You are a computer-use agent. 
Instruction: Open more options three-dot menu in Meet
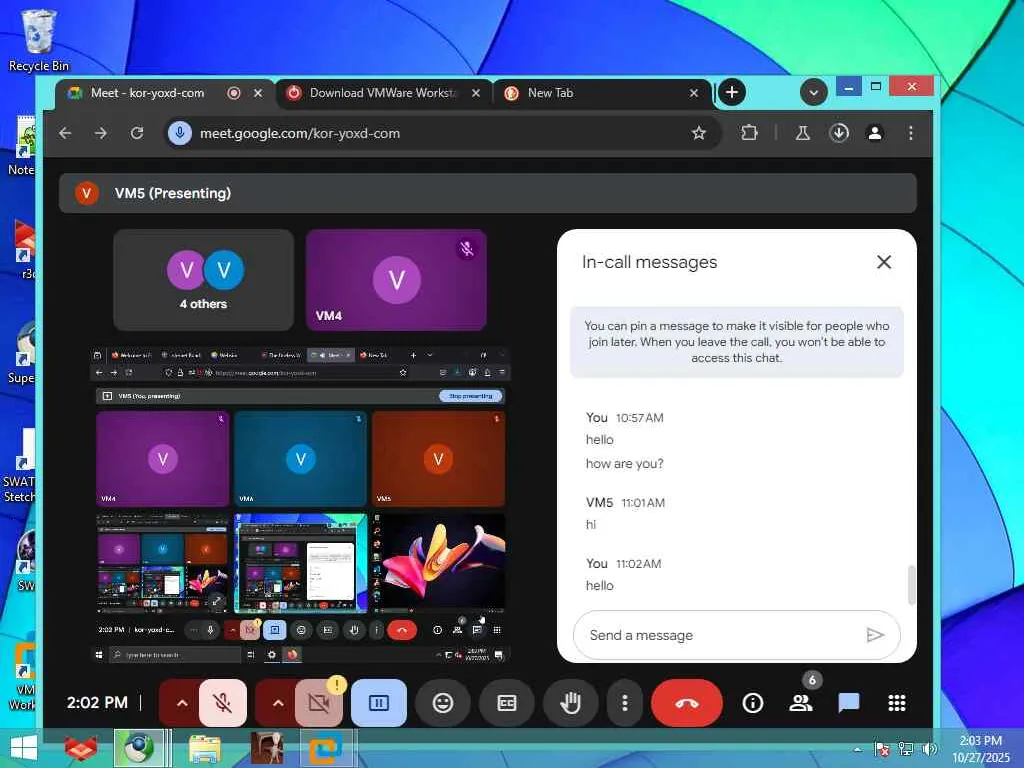[x=625, y=703]
